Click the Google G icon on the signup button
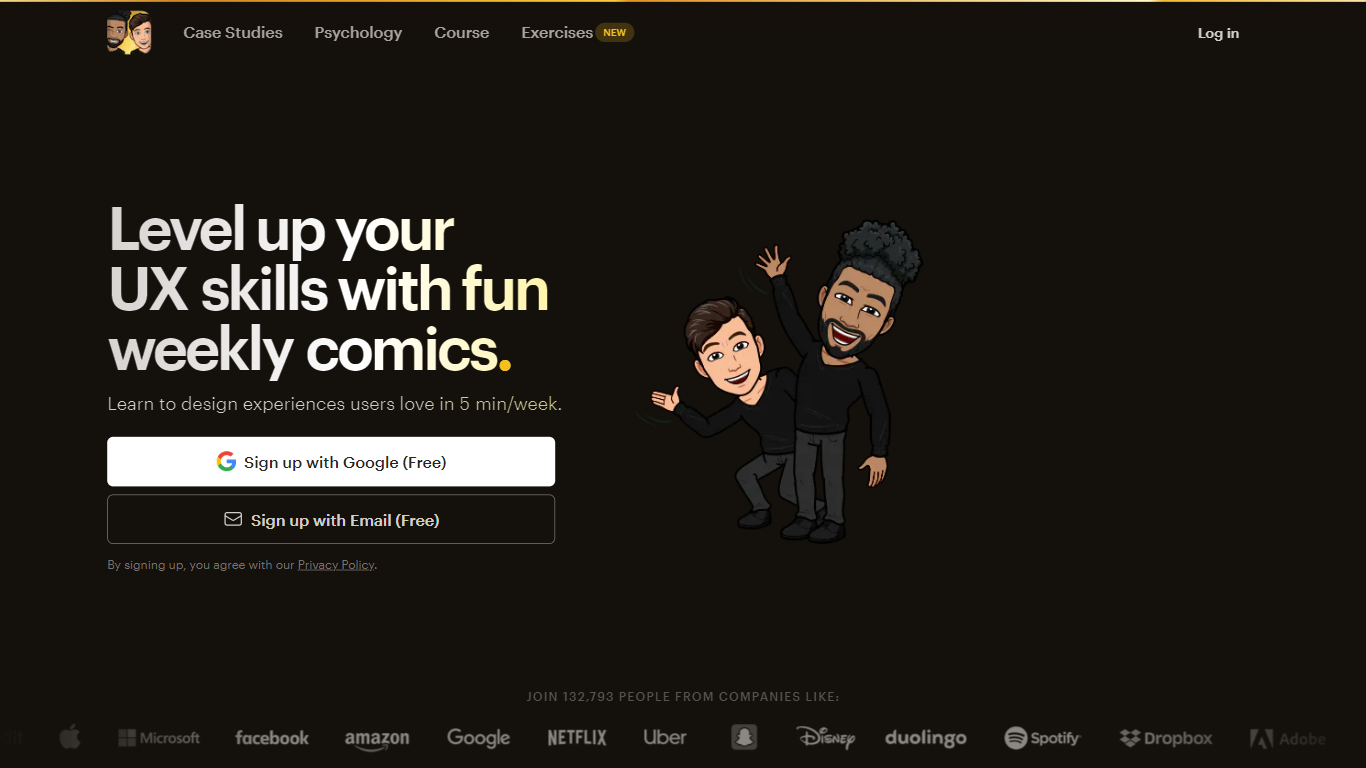The height and width of the screenshot is (768, 1366). click(227, 461)
